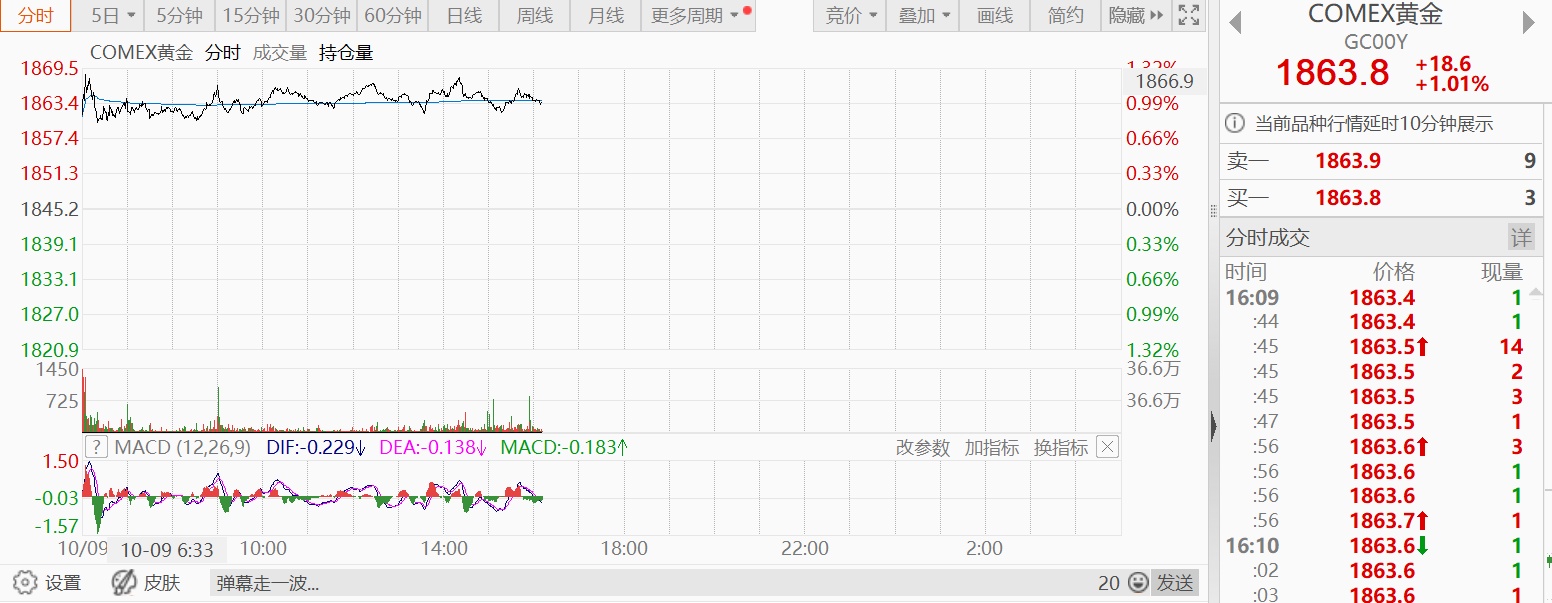Go to previous instrument with left arrow
1552x603 pixels.
click(1235, 24)
